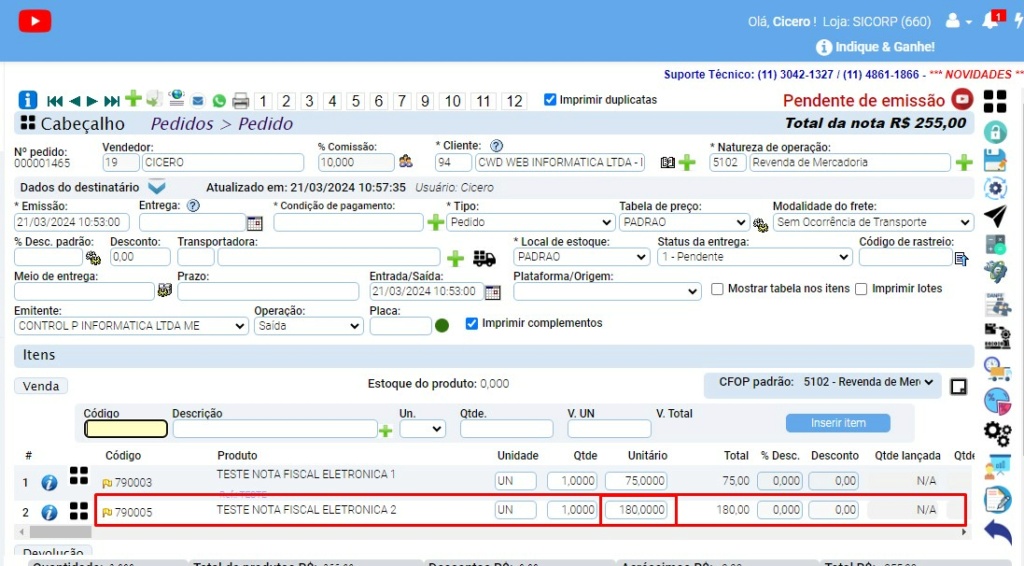1024x566 pixels.
Task: Open the note editing pencil icon
Action: pos(997,499)
